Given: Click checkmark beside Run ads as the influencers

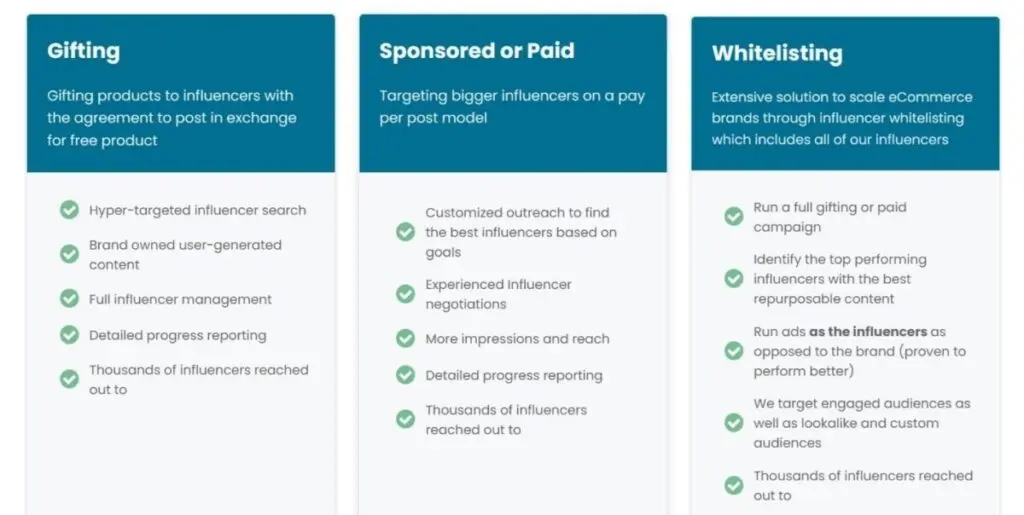Looking at the screenshot, I should point(734,351).
